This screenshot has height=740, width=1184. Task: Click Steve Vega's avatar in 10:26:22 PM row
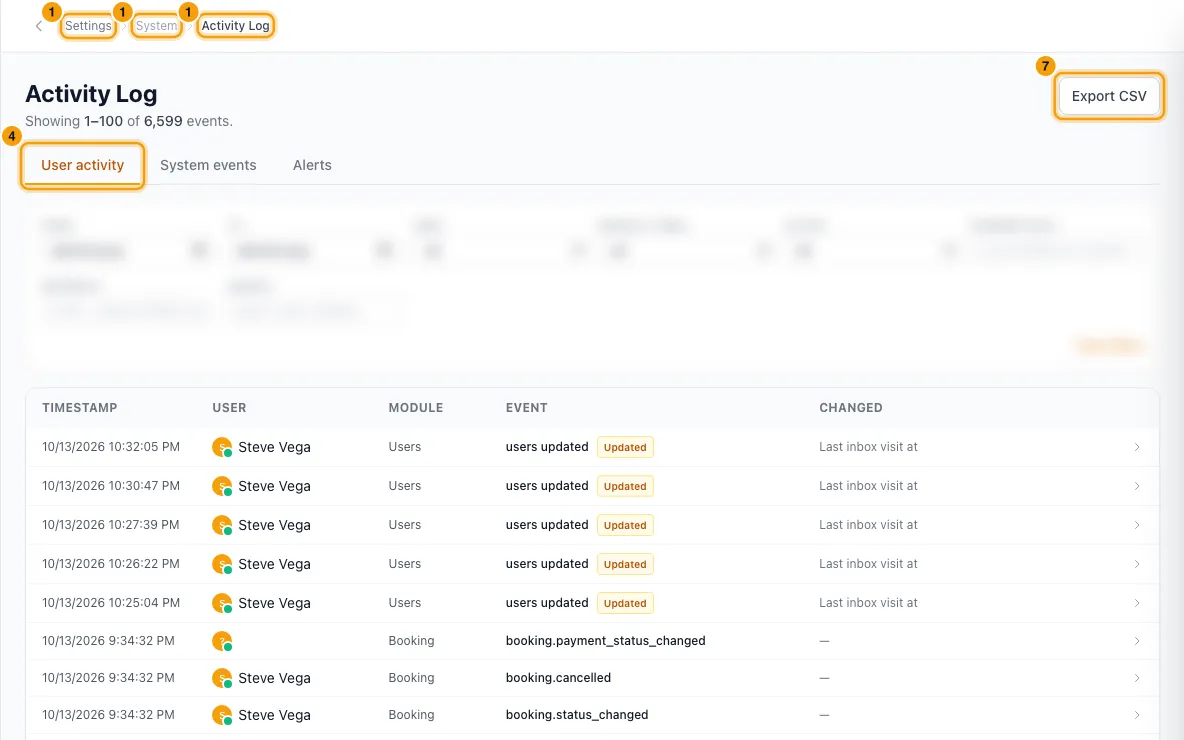[x=222, y=564]
